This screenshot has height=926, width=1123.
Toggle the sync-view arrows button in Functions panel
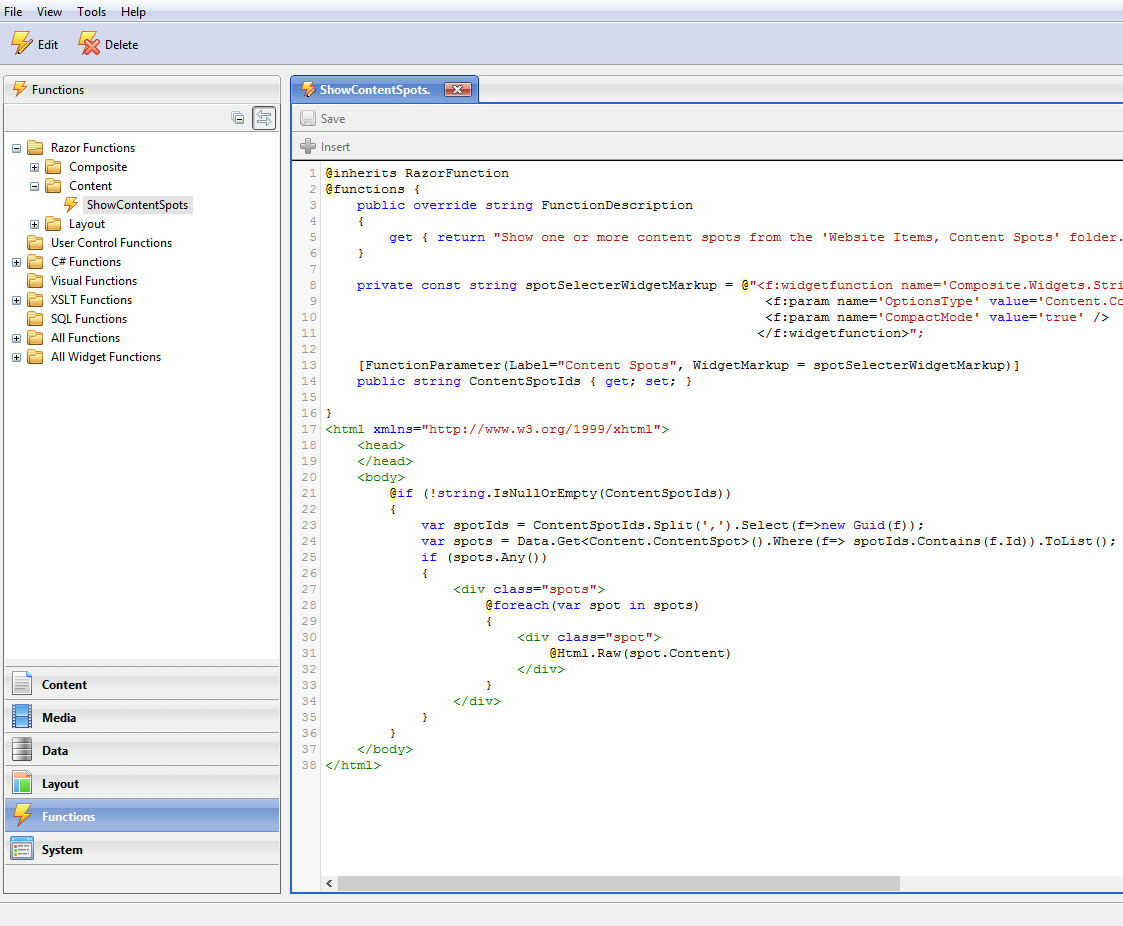click(263, 117)
